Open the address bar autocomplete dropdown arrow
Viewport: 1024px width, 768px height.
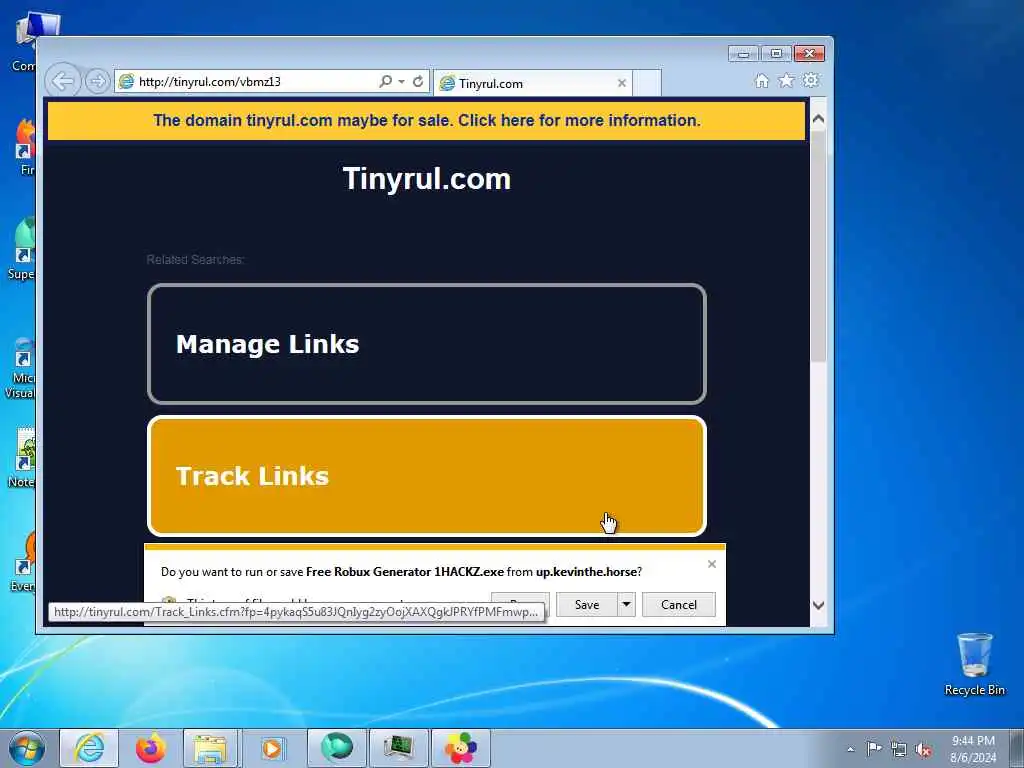pyautogui.click(x=401, y=82)
